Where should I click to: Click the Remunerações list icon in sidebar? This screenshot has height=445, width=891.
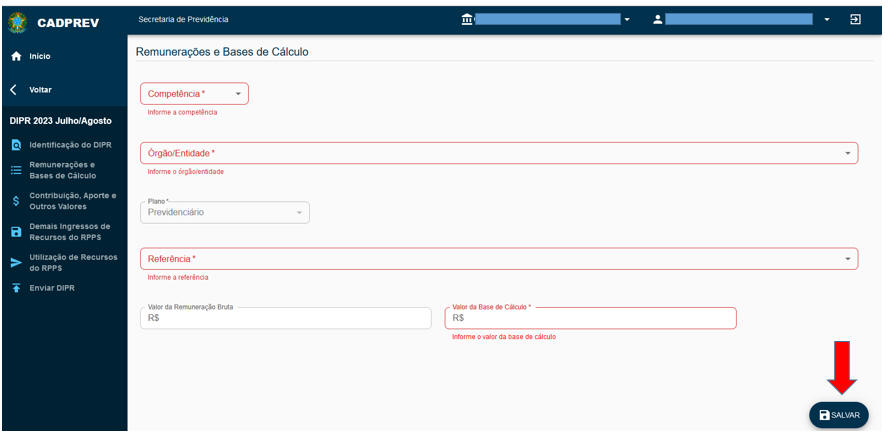(x=16, y=171)
